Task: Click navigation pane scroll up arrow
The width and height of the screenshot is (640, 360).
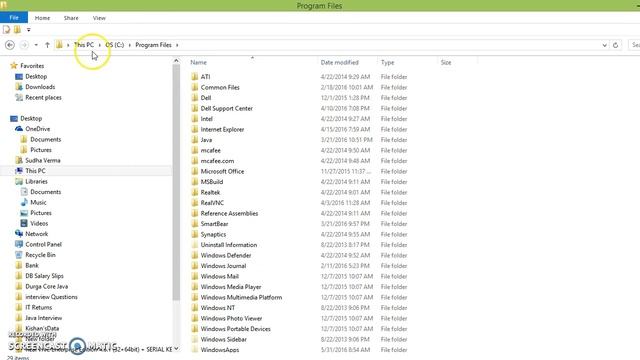Action: coord(176,61)
